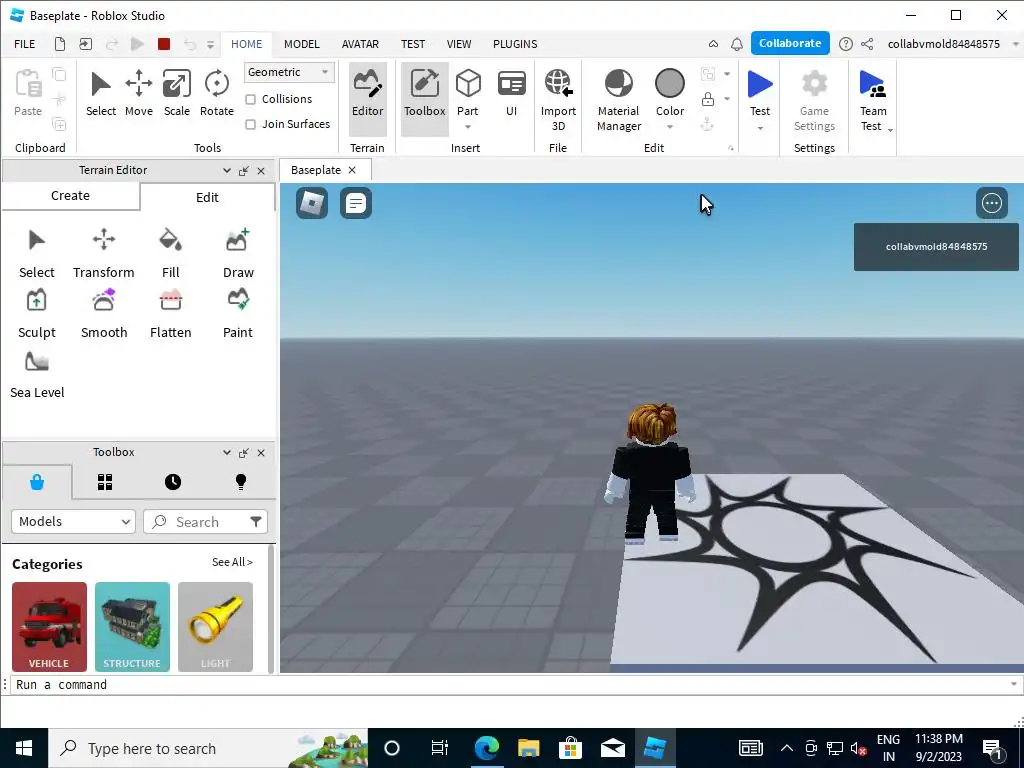Image resolution: width=1024 pixels, height=768 pixels.
Task: Open the STRUCTURE category thumbnail
Action: click(132, 627)
